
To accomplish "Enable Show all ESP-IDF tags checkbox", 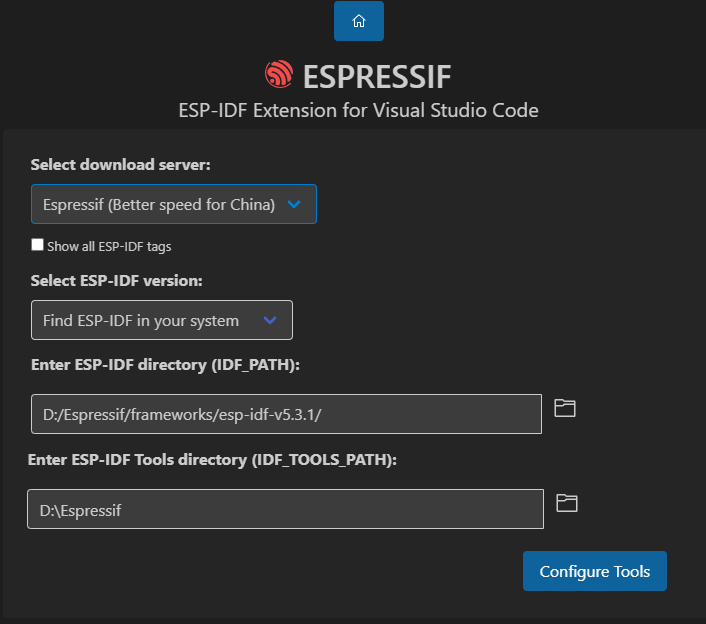I will [38, 245].
